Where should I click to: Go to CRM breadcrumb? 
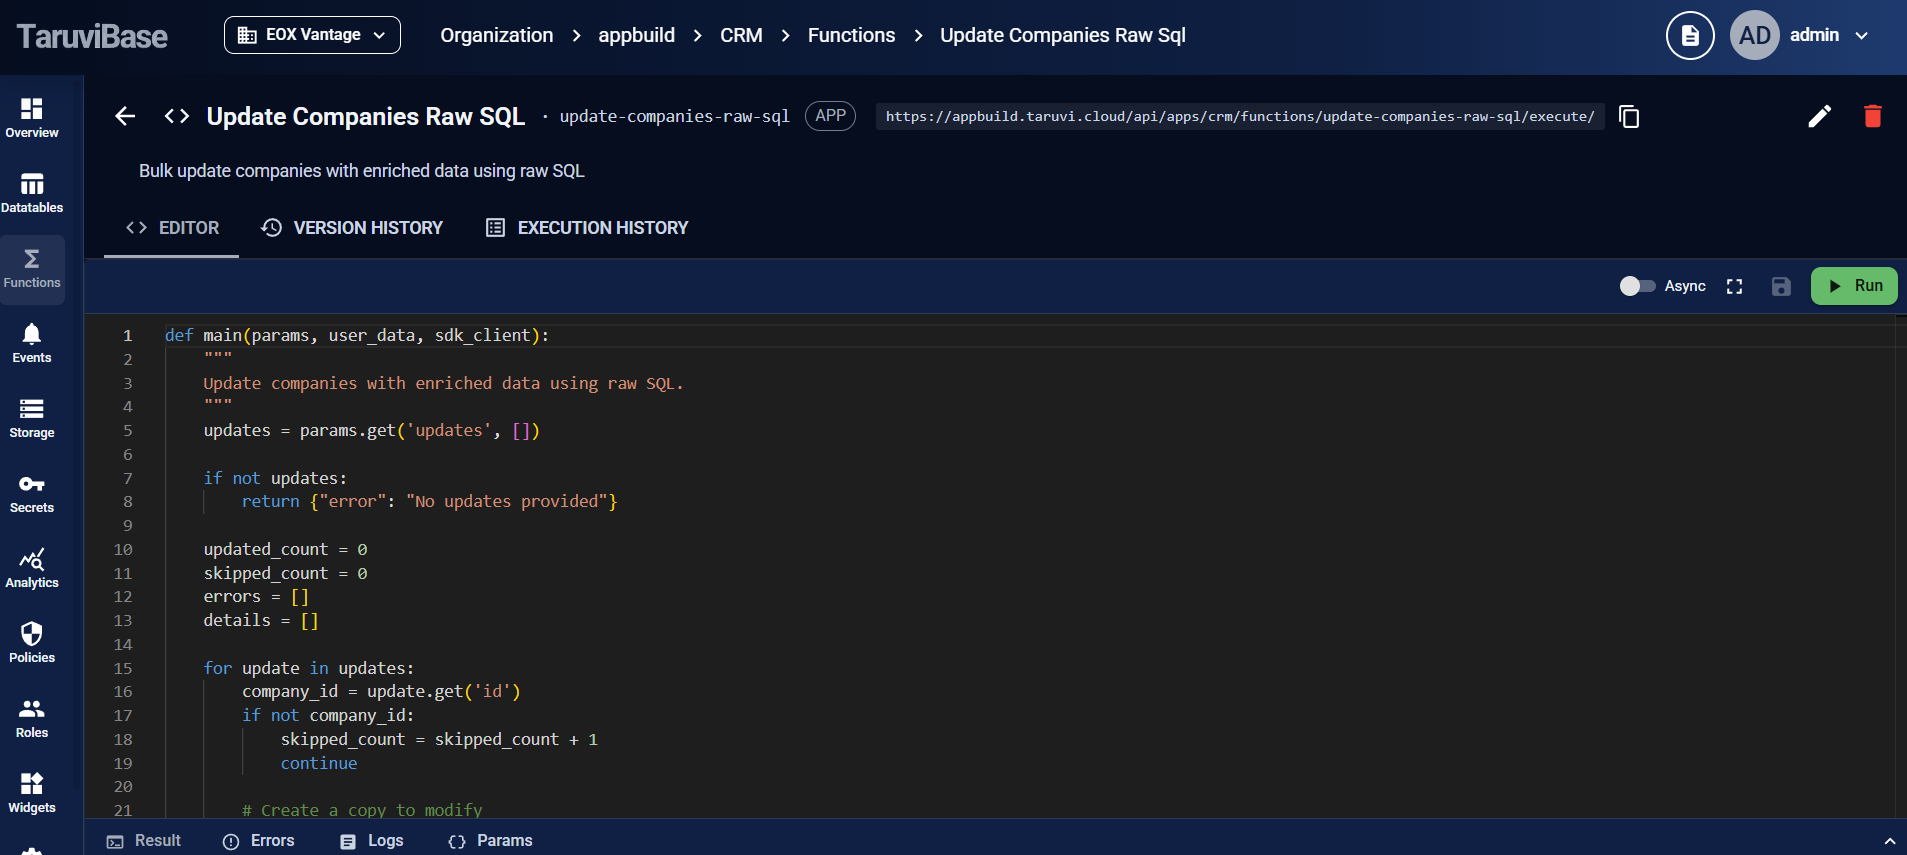point(741,35)
